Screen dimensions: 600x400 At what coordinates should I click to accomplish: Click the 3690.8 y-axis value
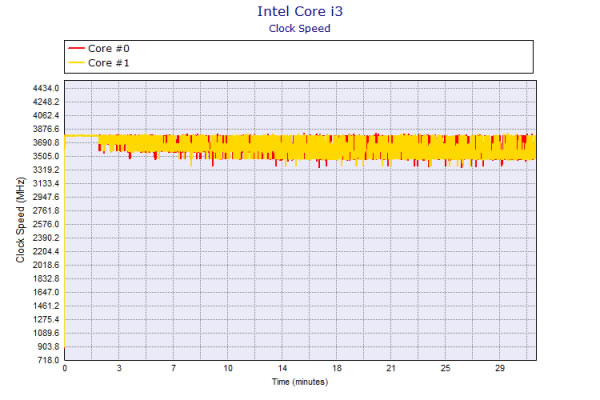pyautogui.click(x=46, y=143)
